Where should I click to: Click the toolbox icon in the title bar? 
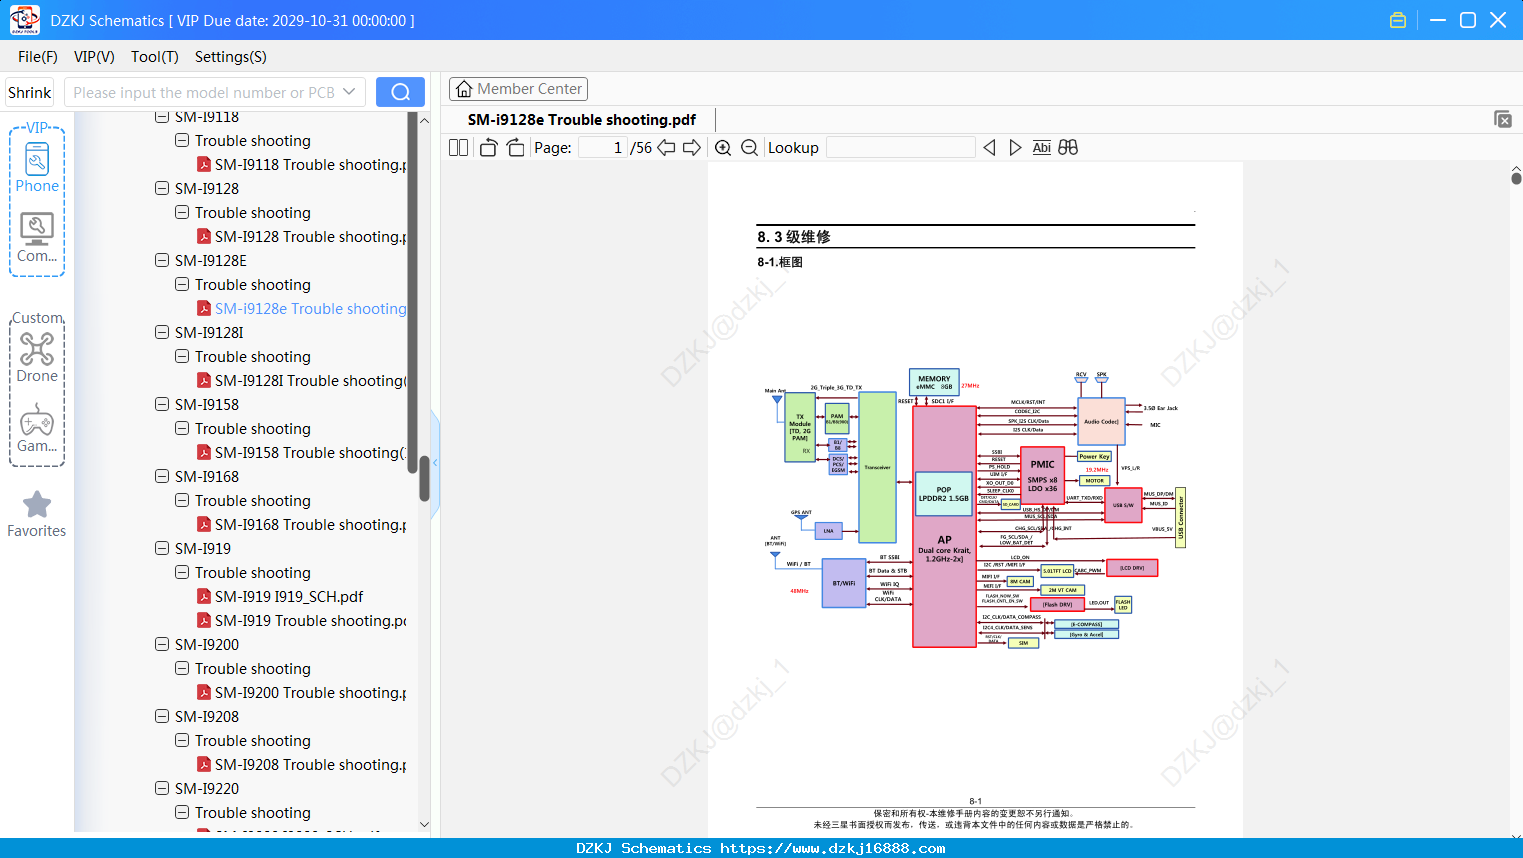1398,20
